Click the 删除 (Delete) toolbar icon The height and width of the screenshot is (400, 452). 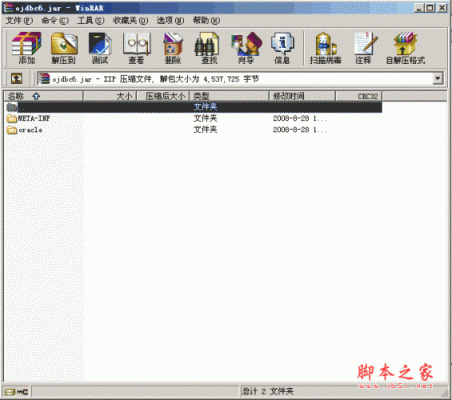click(x=173, y=48)
